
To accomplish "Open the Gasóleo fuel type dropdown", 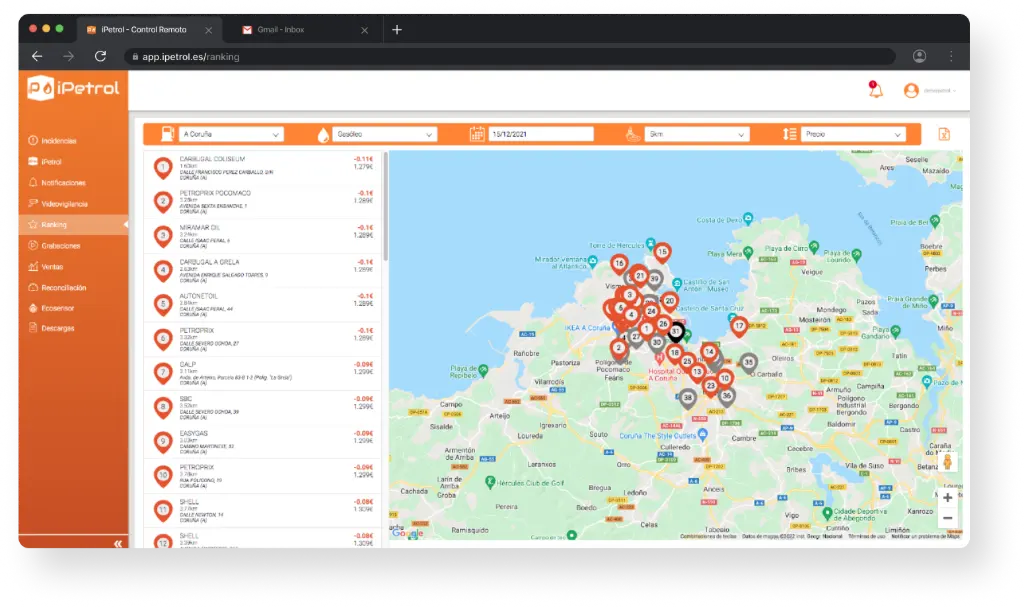I will [x=385, y=134].
